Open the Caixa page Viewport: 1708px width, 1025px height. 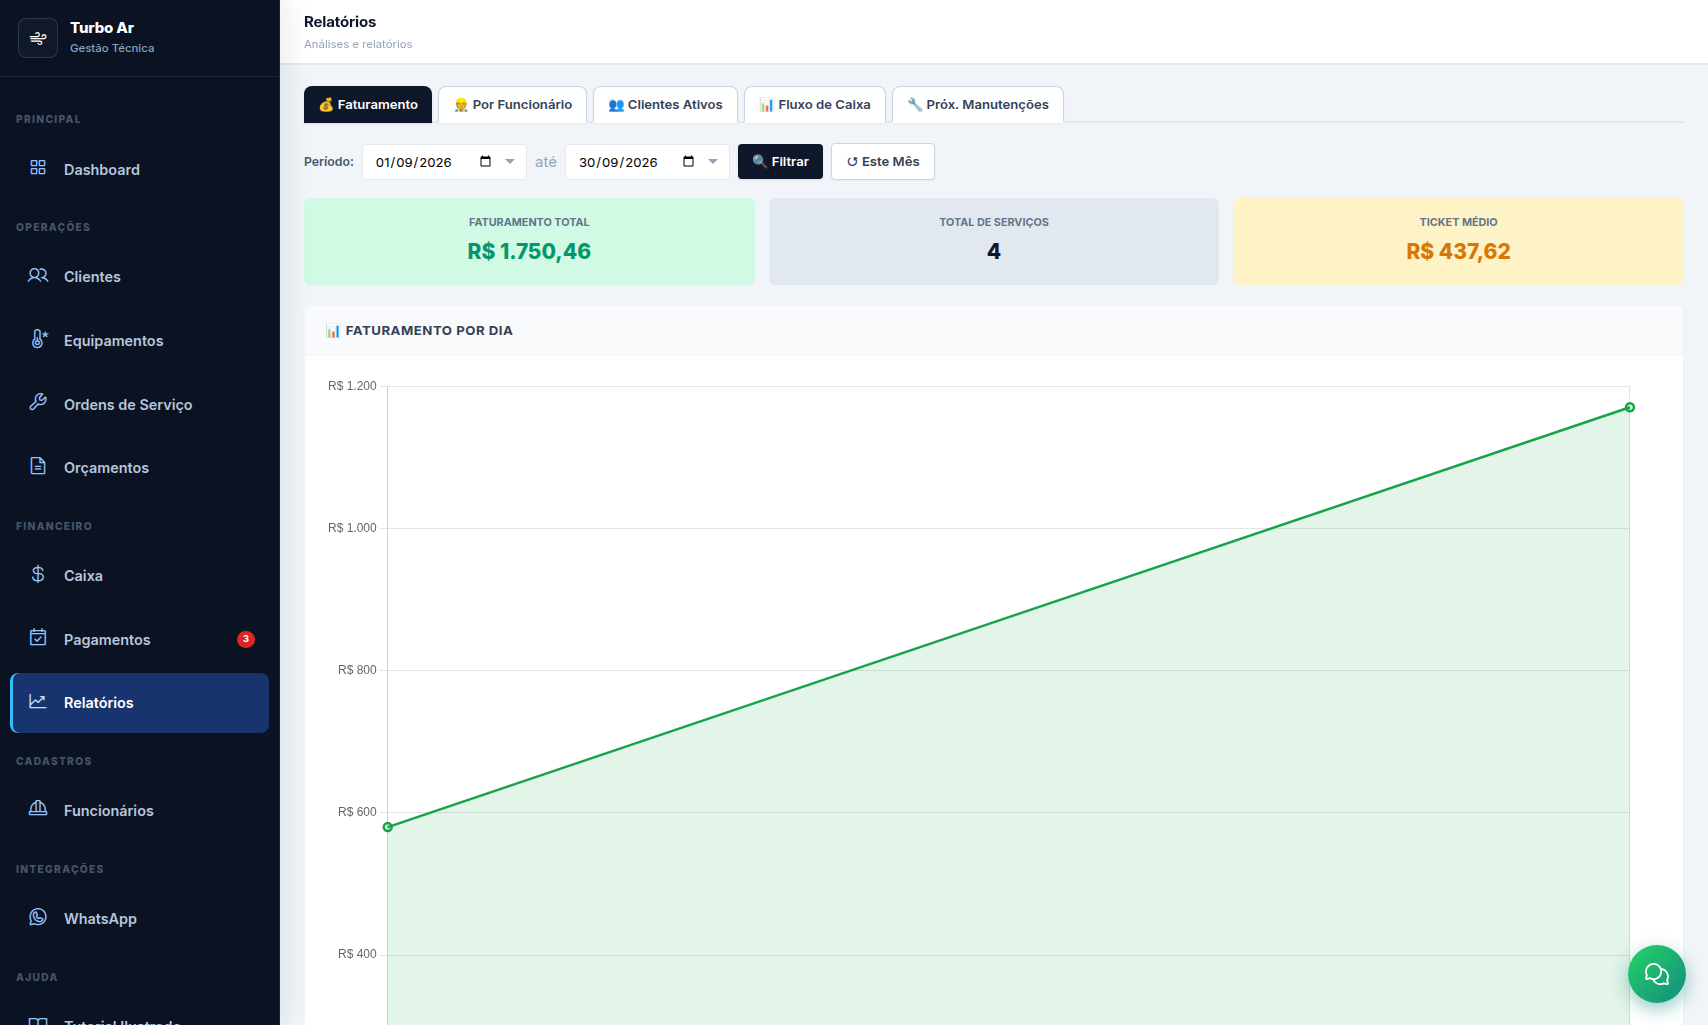[139, 575]
